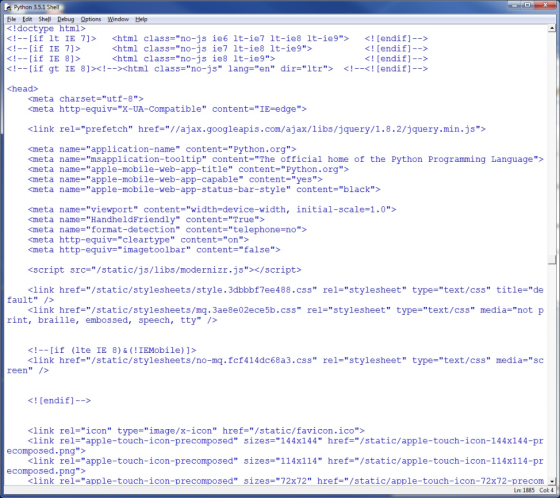This screenshot has width=560, height=498.
Task: Click the 114x114 apple-touch-icon line
Action: [x=275, y=466]
